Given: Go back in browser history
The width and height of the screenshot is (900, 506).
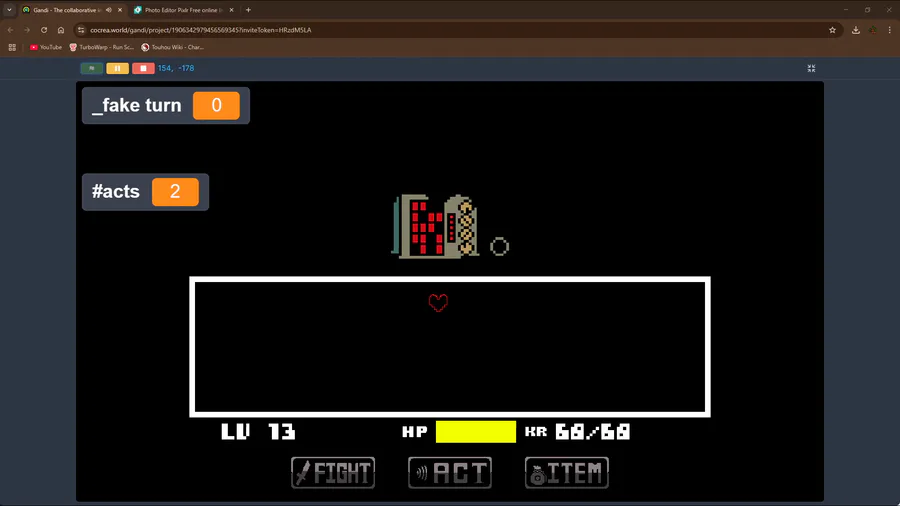Looking at the screenshot, I should [10, 30].
